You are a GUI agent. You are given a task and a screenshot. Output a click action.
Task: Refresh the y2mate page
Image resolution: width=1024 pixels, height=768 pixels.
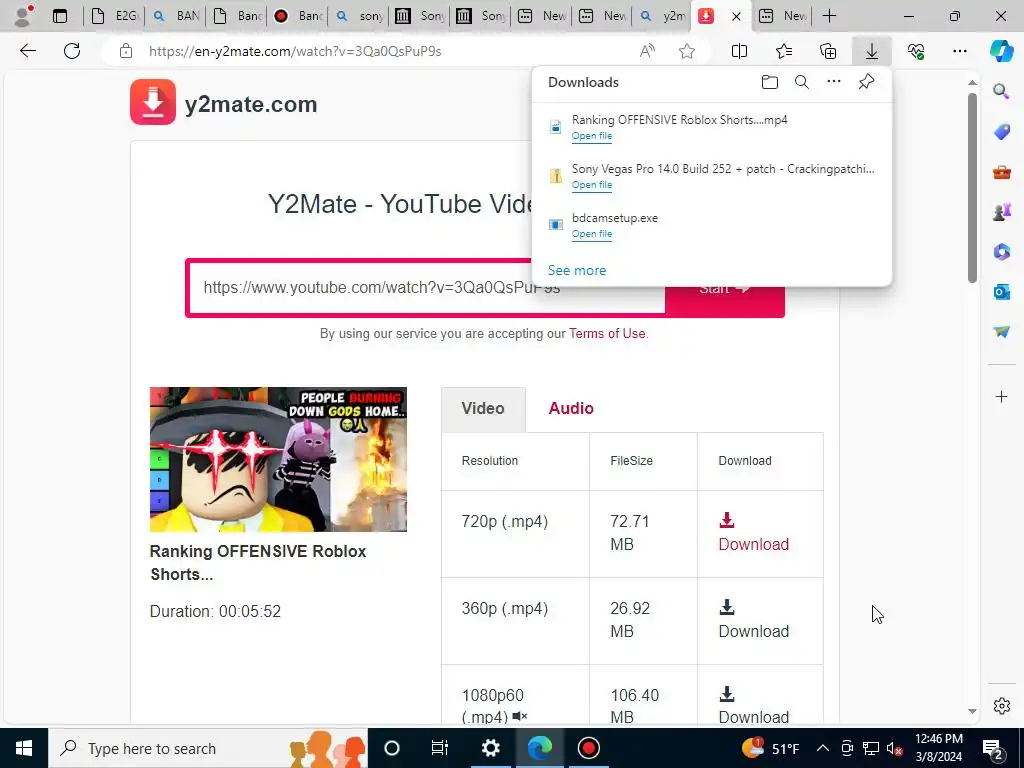point(72,51)
